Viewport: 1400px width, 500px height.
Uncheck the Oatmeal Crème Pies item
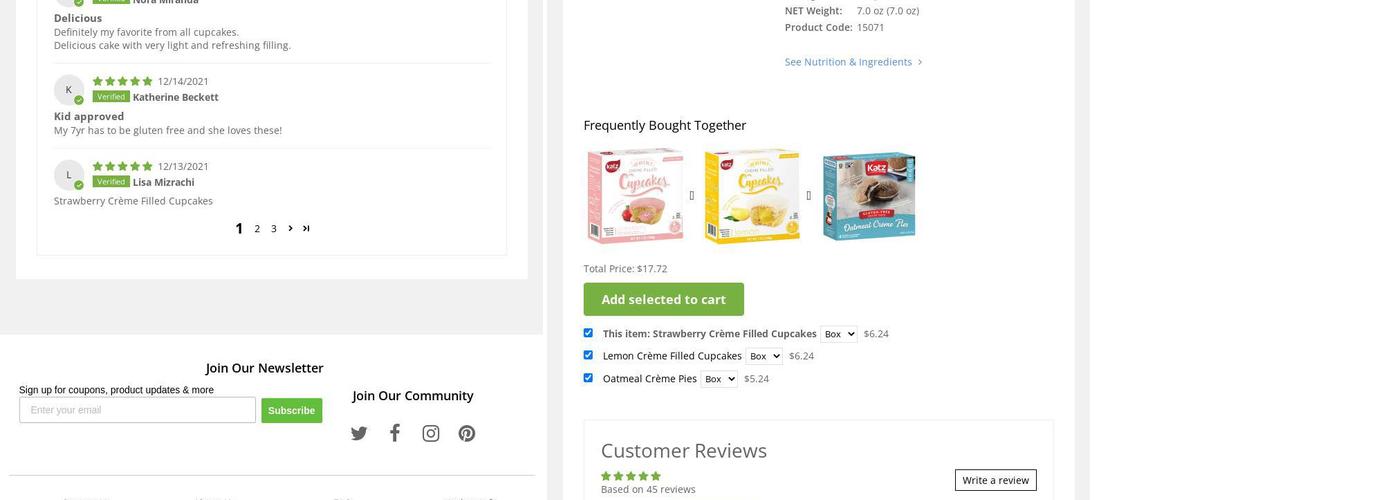[x=588, y=378]
